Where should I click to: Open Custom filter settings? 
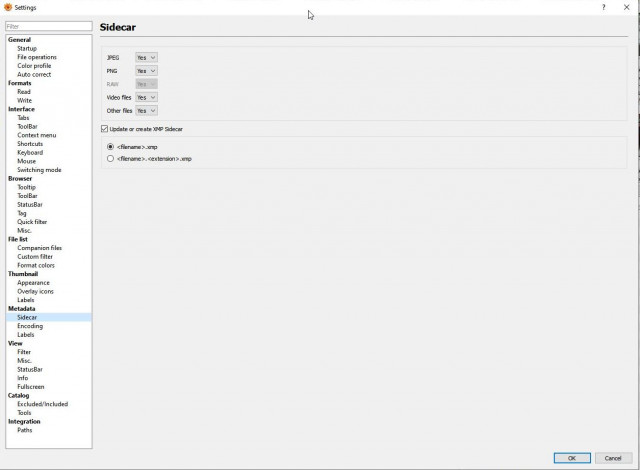click(x=35, y=257)
